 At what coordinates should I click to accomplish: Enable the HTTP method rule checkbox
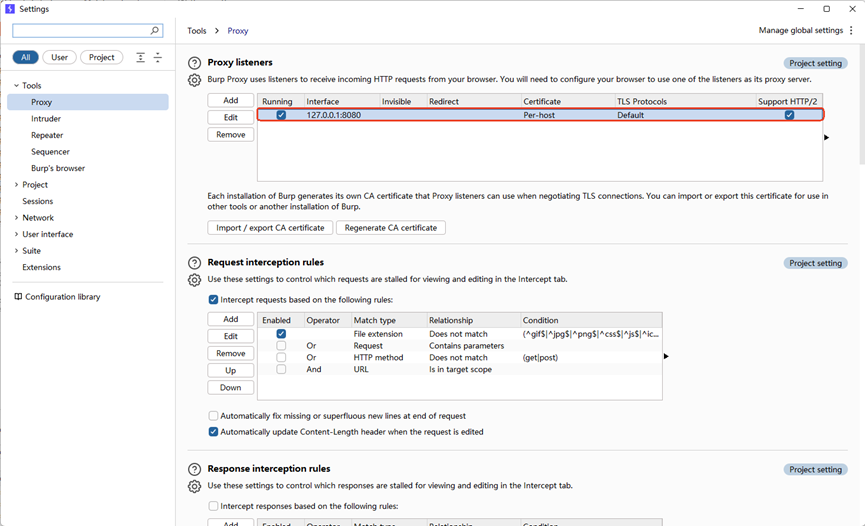(x=281, y=357)
